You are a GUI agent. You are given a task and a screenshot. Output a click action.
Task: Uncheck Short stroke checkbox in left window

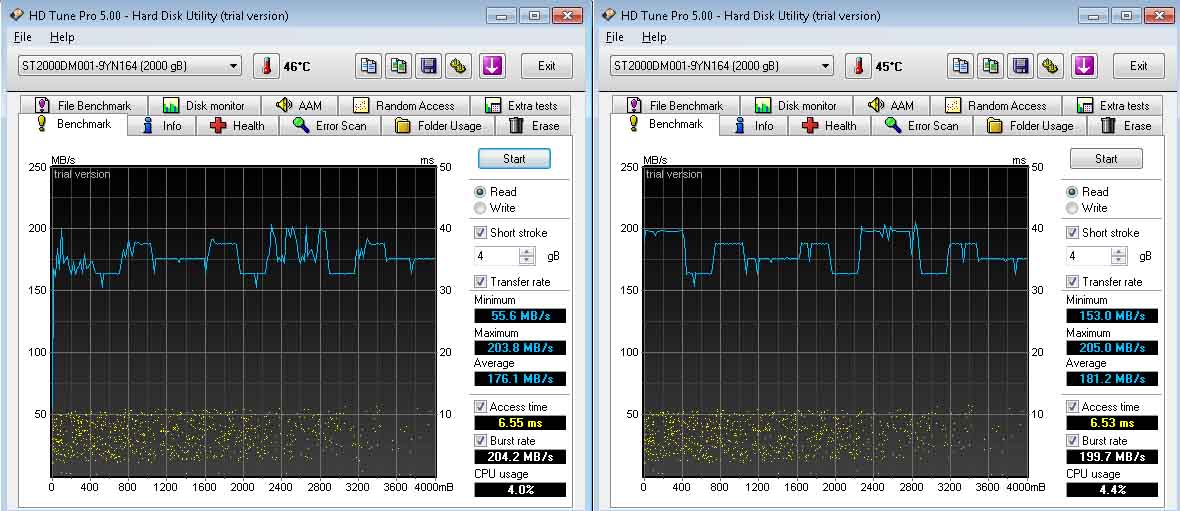pyautogui.click(x=481, y=233)
